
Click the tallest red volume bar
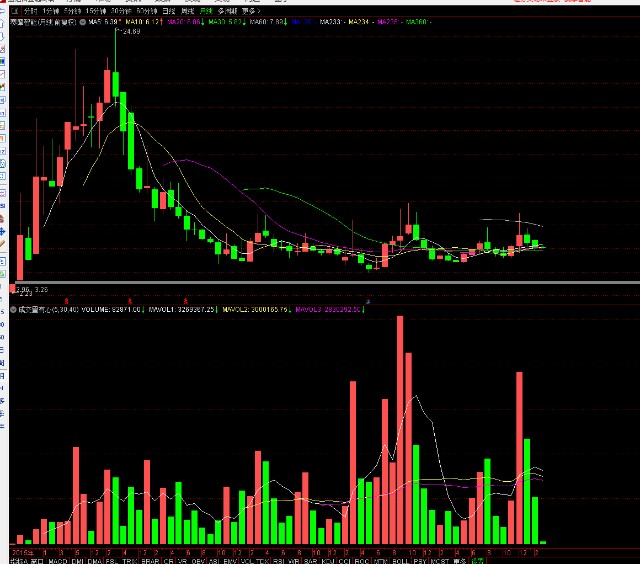400,430
